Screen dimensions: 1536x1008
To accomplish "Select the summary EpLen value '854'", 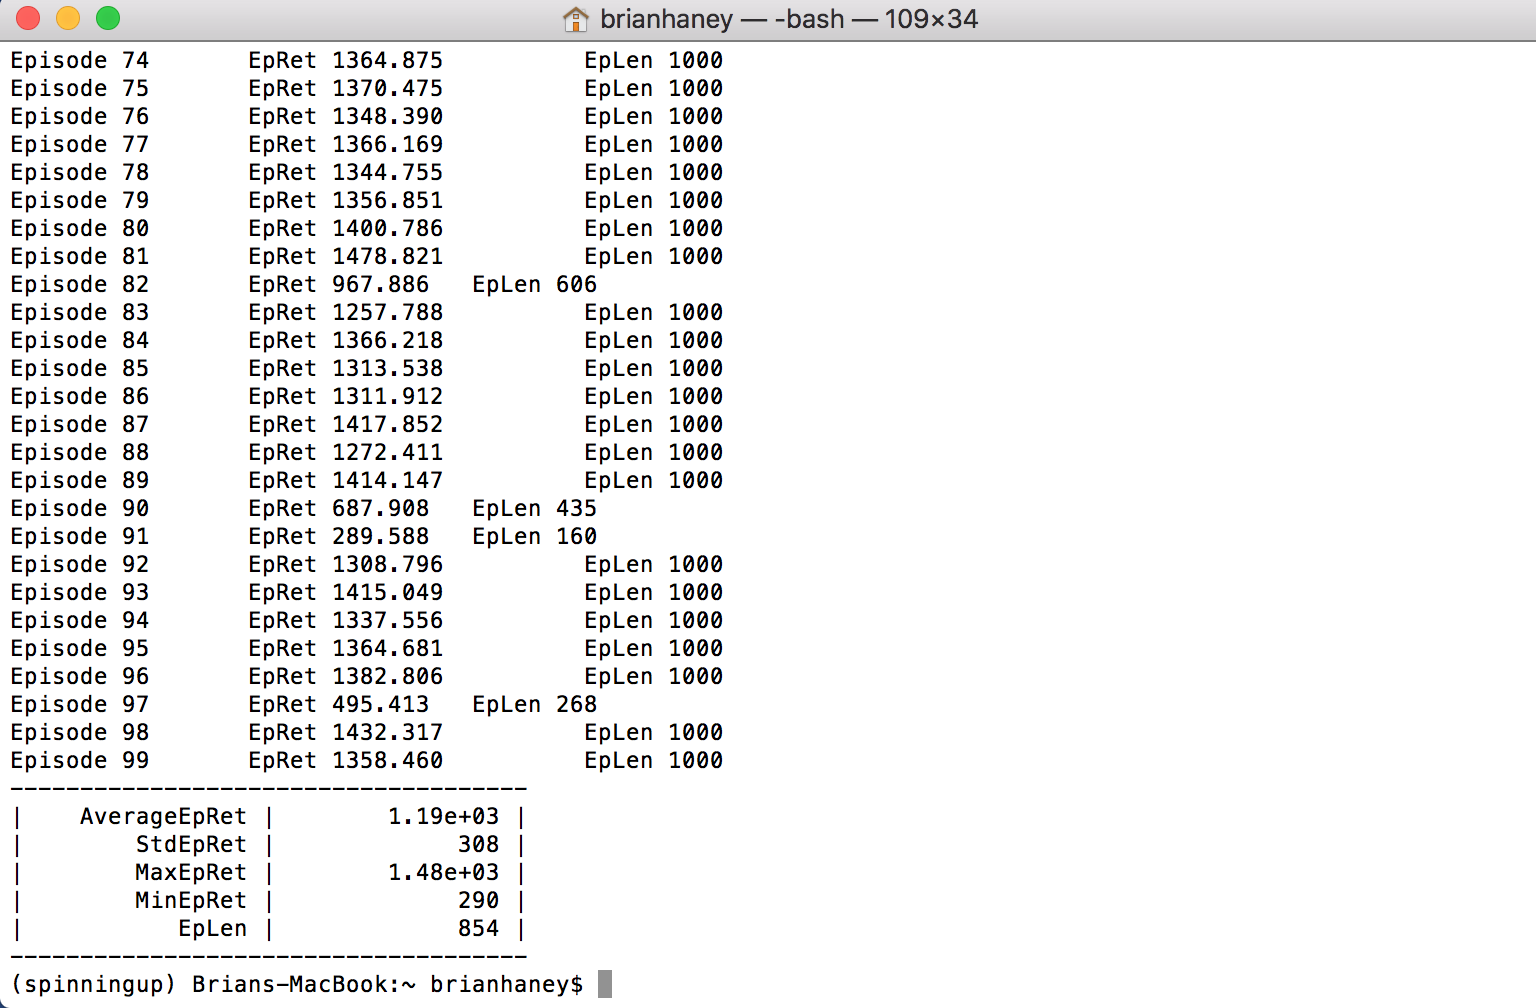I will tap(478, 928).
